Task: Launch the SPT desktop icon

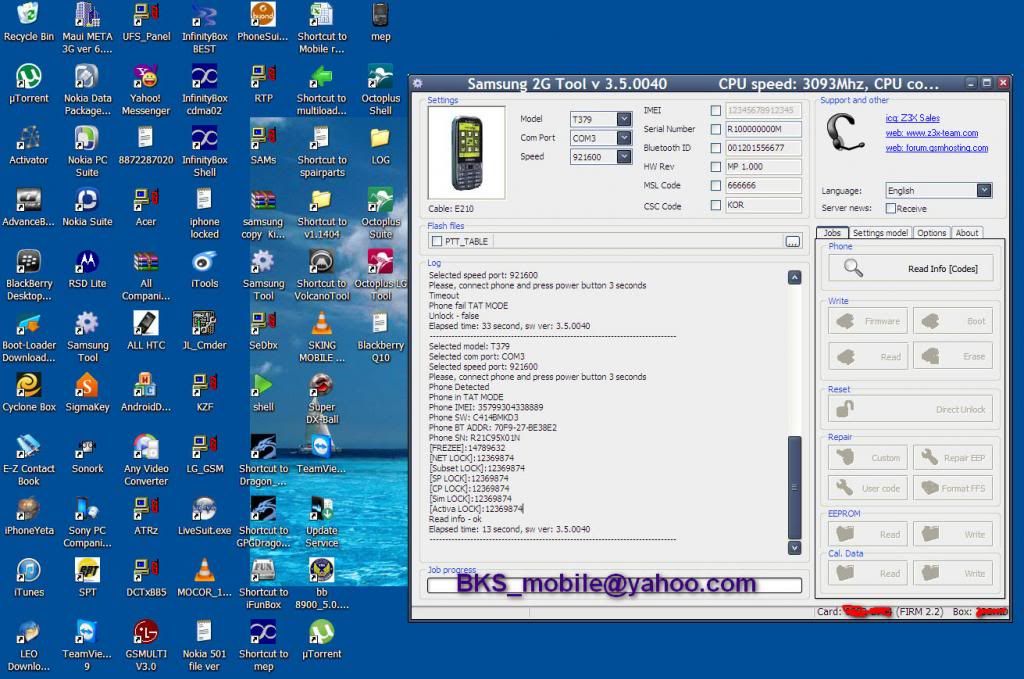Action: [x=87, y=578]
